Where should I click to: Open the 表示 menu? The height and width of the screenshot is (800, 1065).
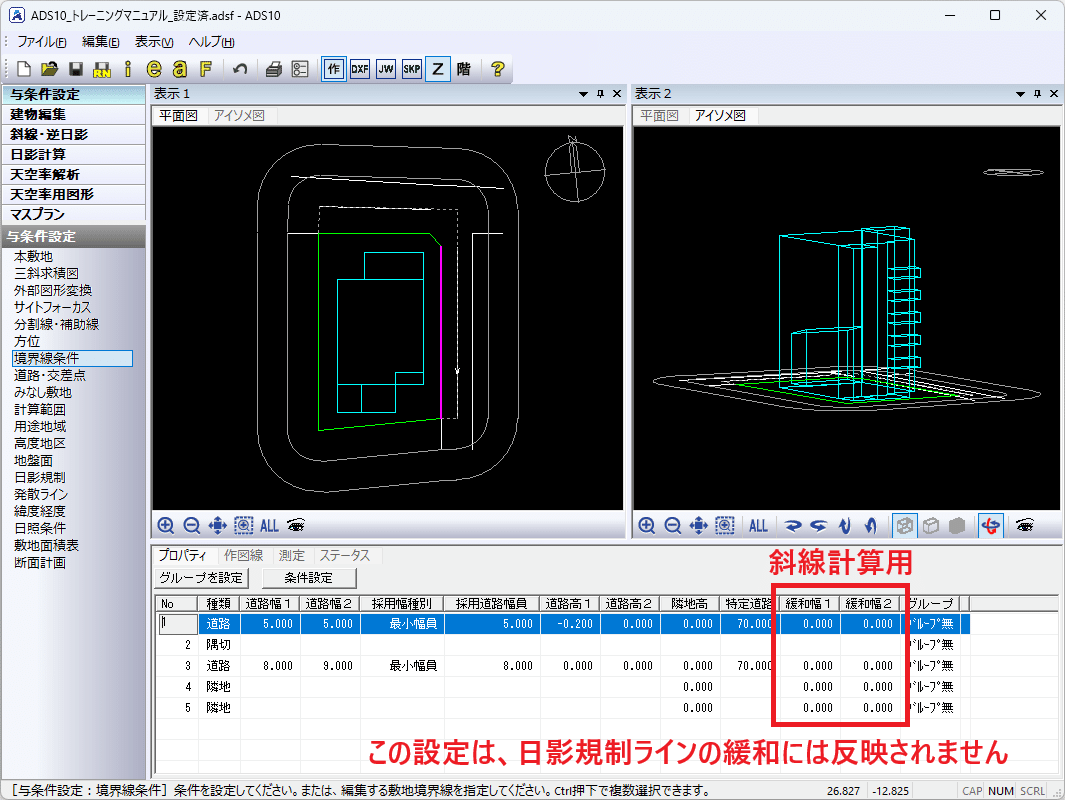[x=154, y=41]
